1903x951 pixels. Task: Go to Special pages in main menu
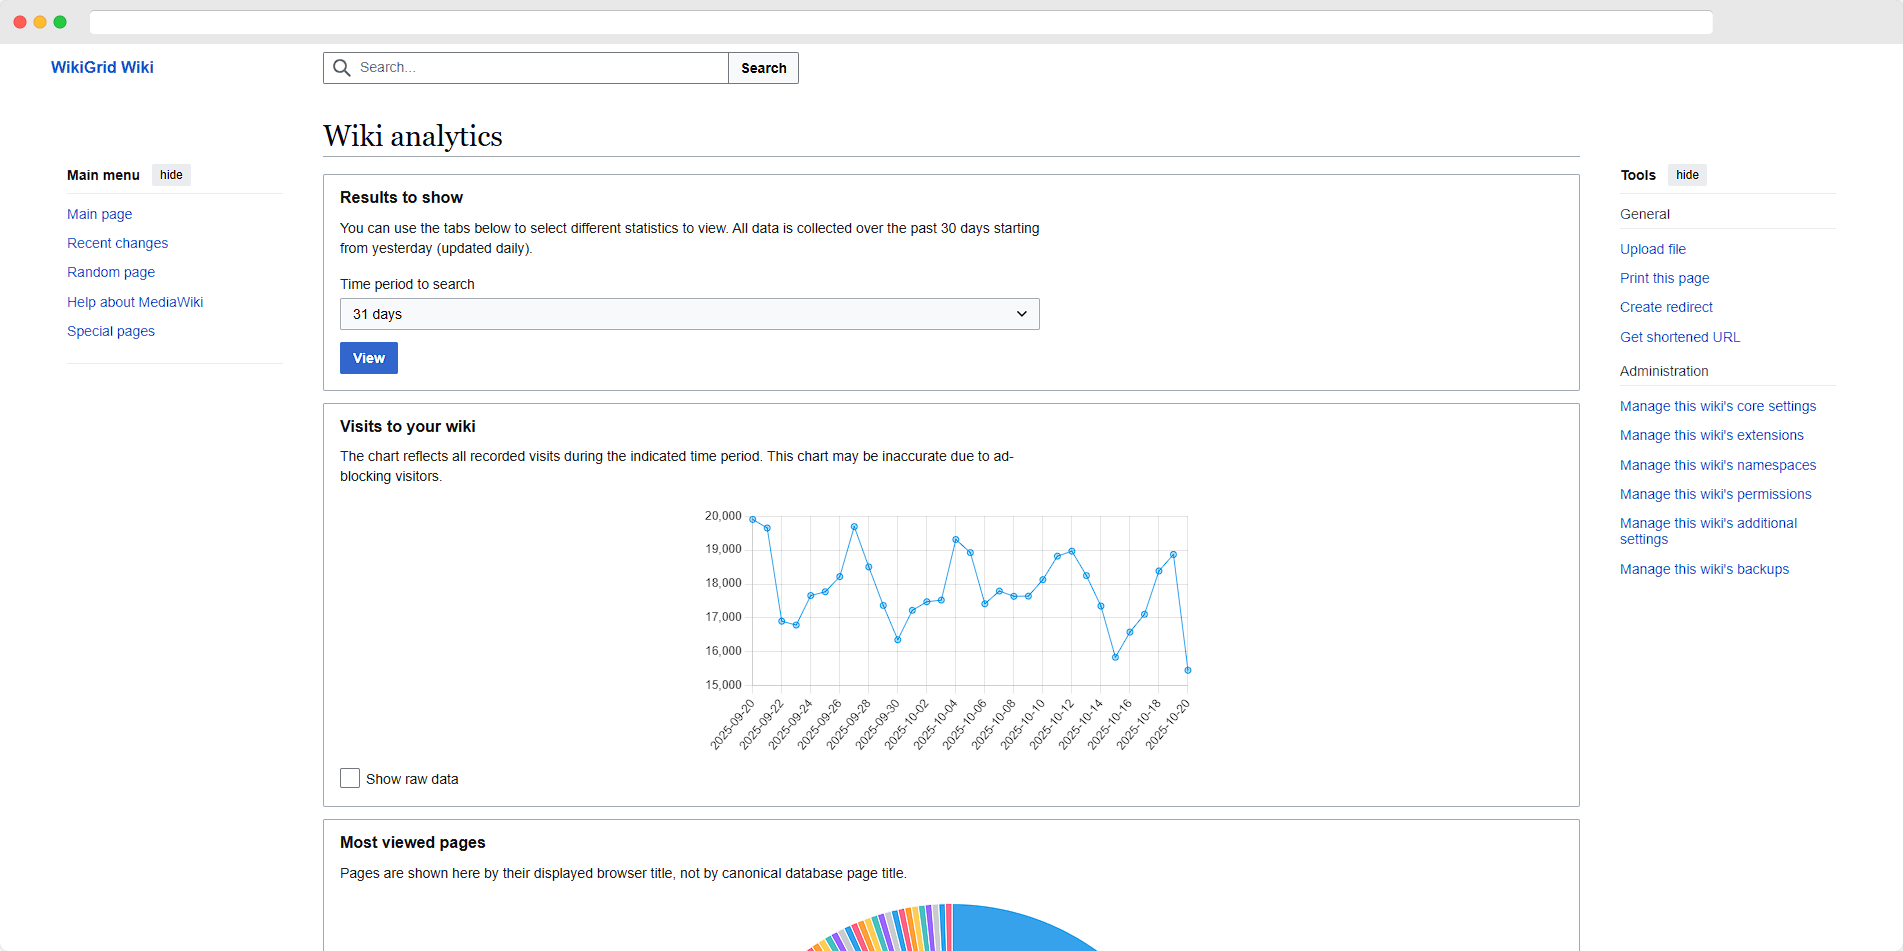(111, 331)
